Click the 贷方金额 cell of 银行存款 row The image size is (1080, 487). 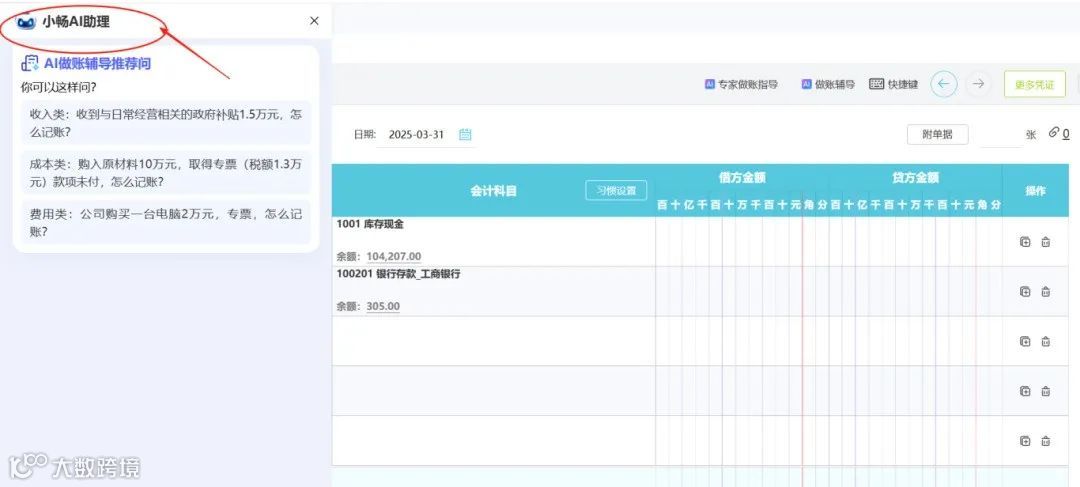[915, 291]
